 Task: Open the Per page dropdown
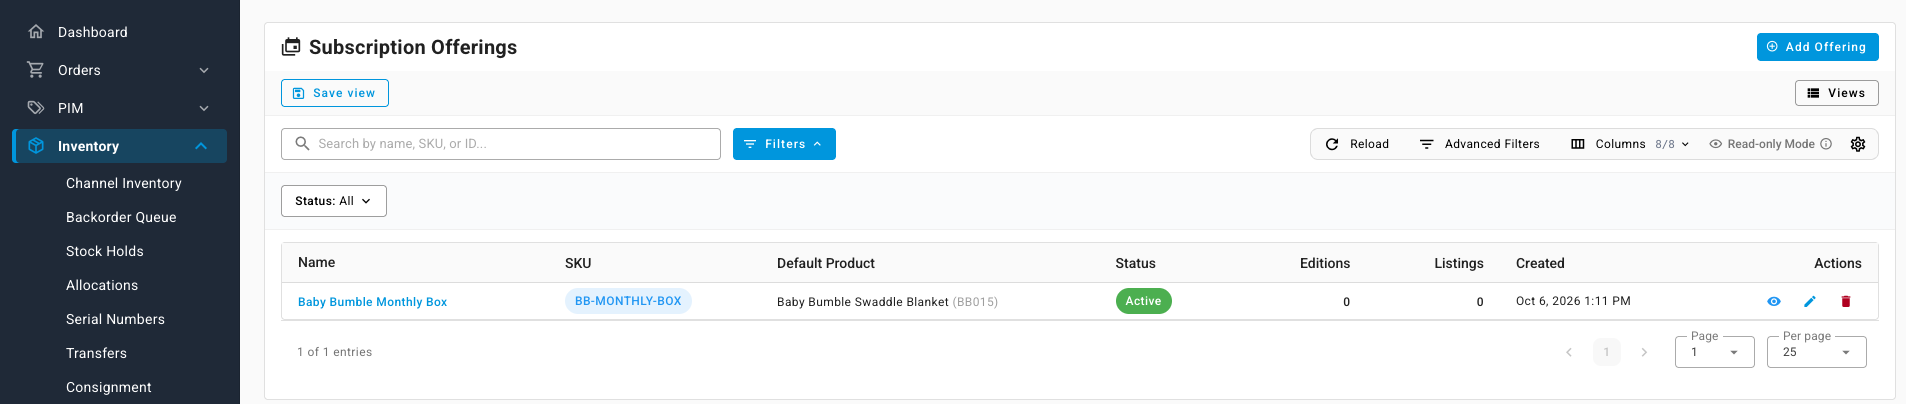pos(1816,352)
